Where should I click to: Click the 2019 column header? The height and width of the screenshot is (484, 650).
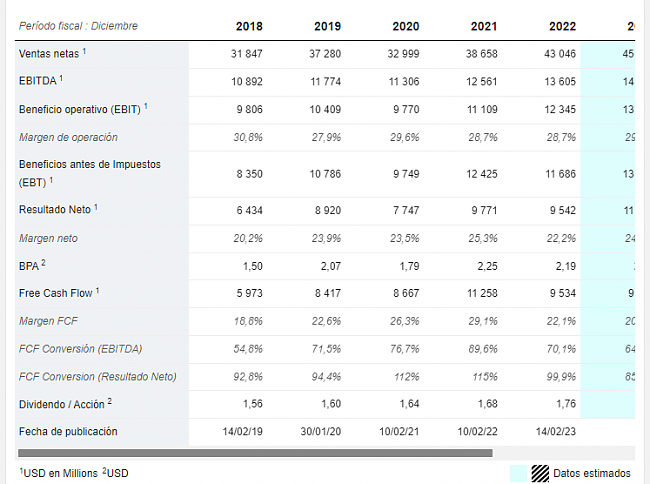(x=327, y=27)
